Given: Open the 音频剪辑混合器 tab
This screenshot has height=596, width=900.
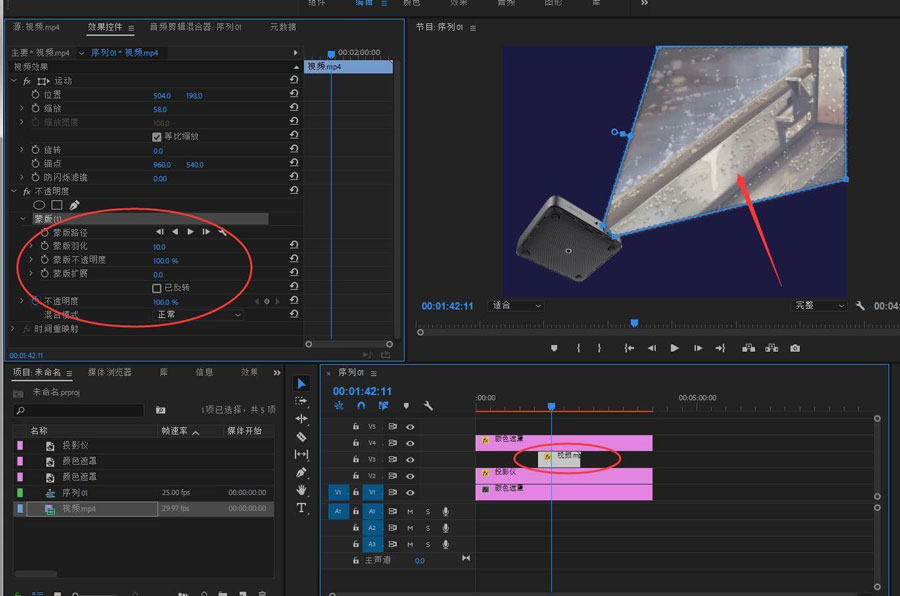Looking at the screenshot, I should [196, 27].
